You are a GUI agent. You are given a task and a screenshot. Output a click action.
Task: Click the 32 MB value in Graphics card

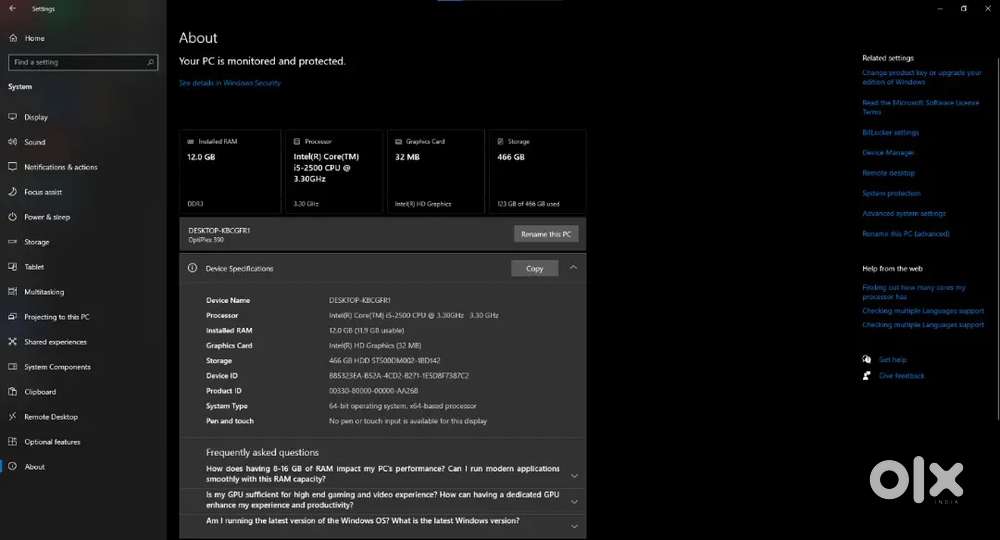click(x=407, y=157)
